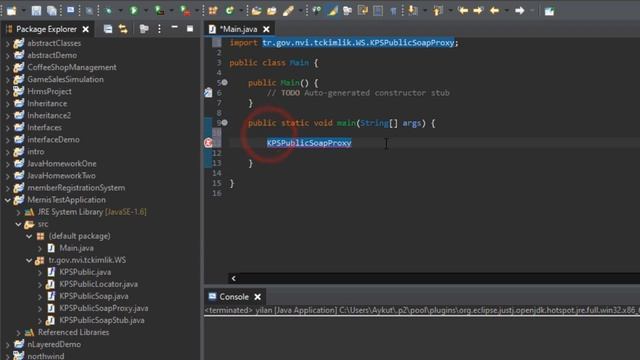The width and height of the screenshot is (640, 360).
Task: Go to Last Edit Location arrow
Action: coord(463,10)
